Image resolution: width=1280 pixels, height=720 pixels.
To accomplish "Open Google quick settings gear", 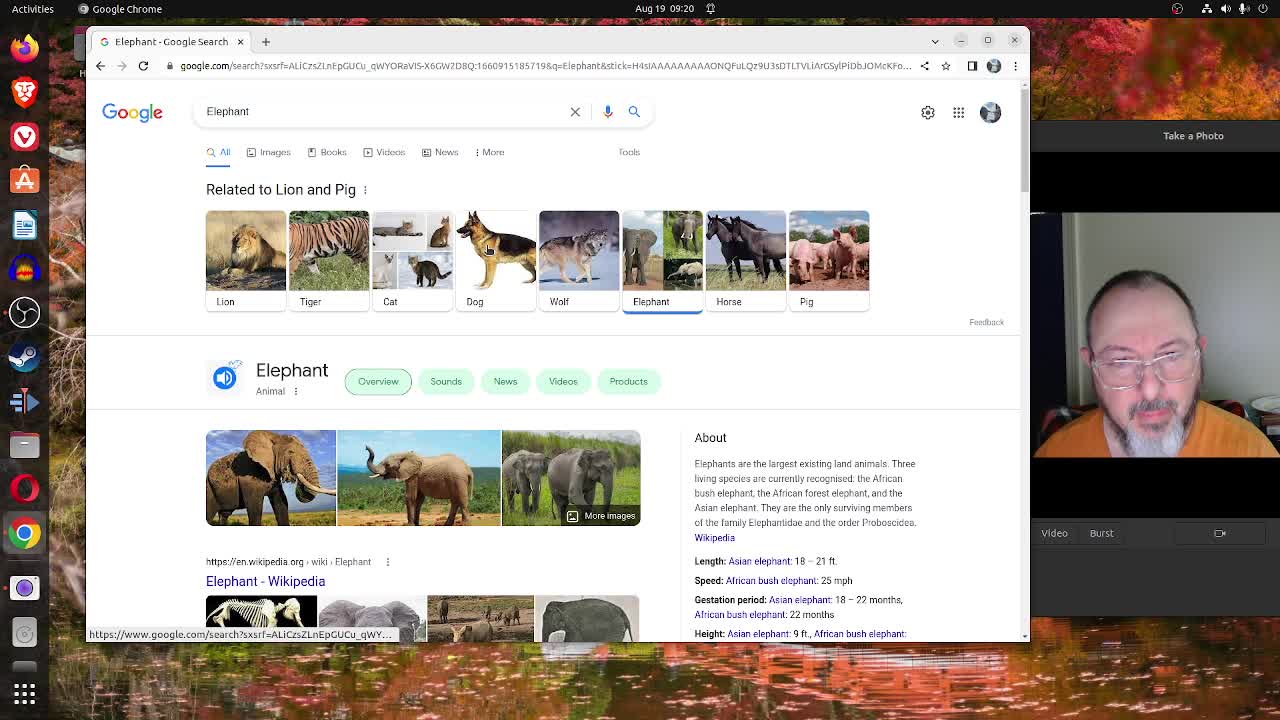I will pyautogui.click(x=928, y=112).
